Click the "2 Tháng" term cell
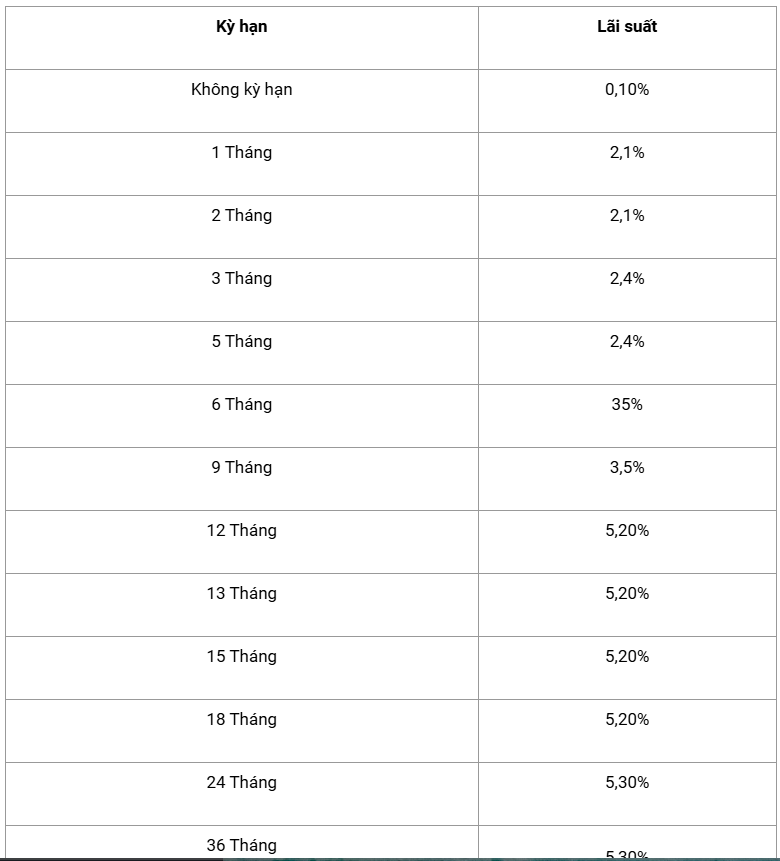The image size is (780, 861). pyautogui.click(x=242, y=216)
